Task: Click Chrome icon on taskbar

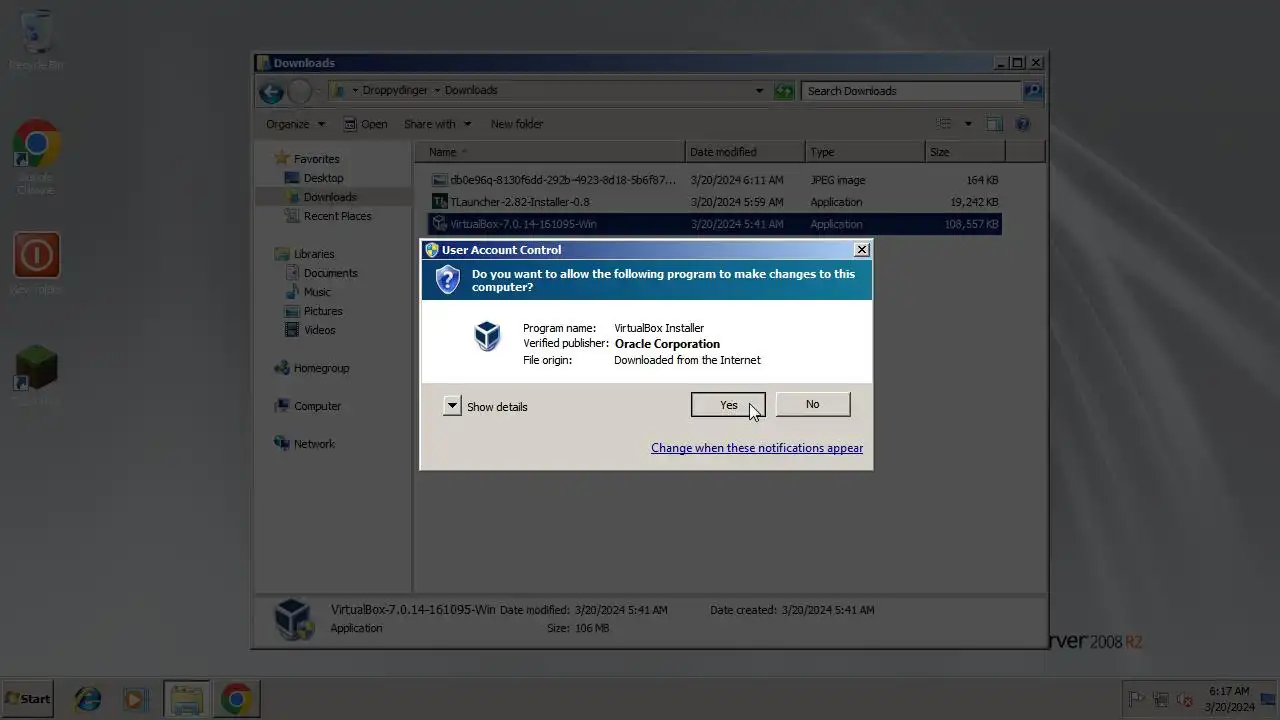Action: click(237, 699)
